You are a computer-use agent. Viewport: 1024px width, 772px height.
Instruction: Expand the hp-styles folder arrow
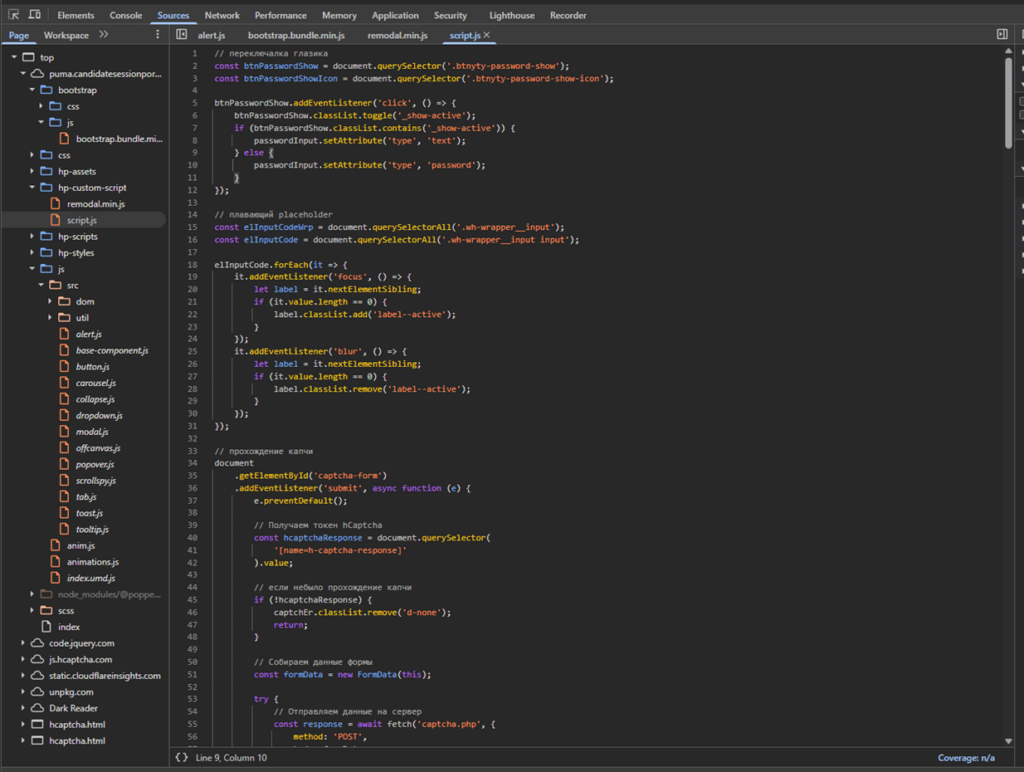tap(32, 253)
